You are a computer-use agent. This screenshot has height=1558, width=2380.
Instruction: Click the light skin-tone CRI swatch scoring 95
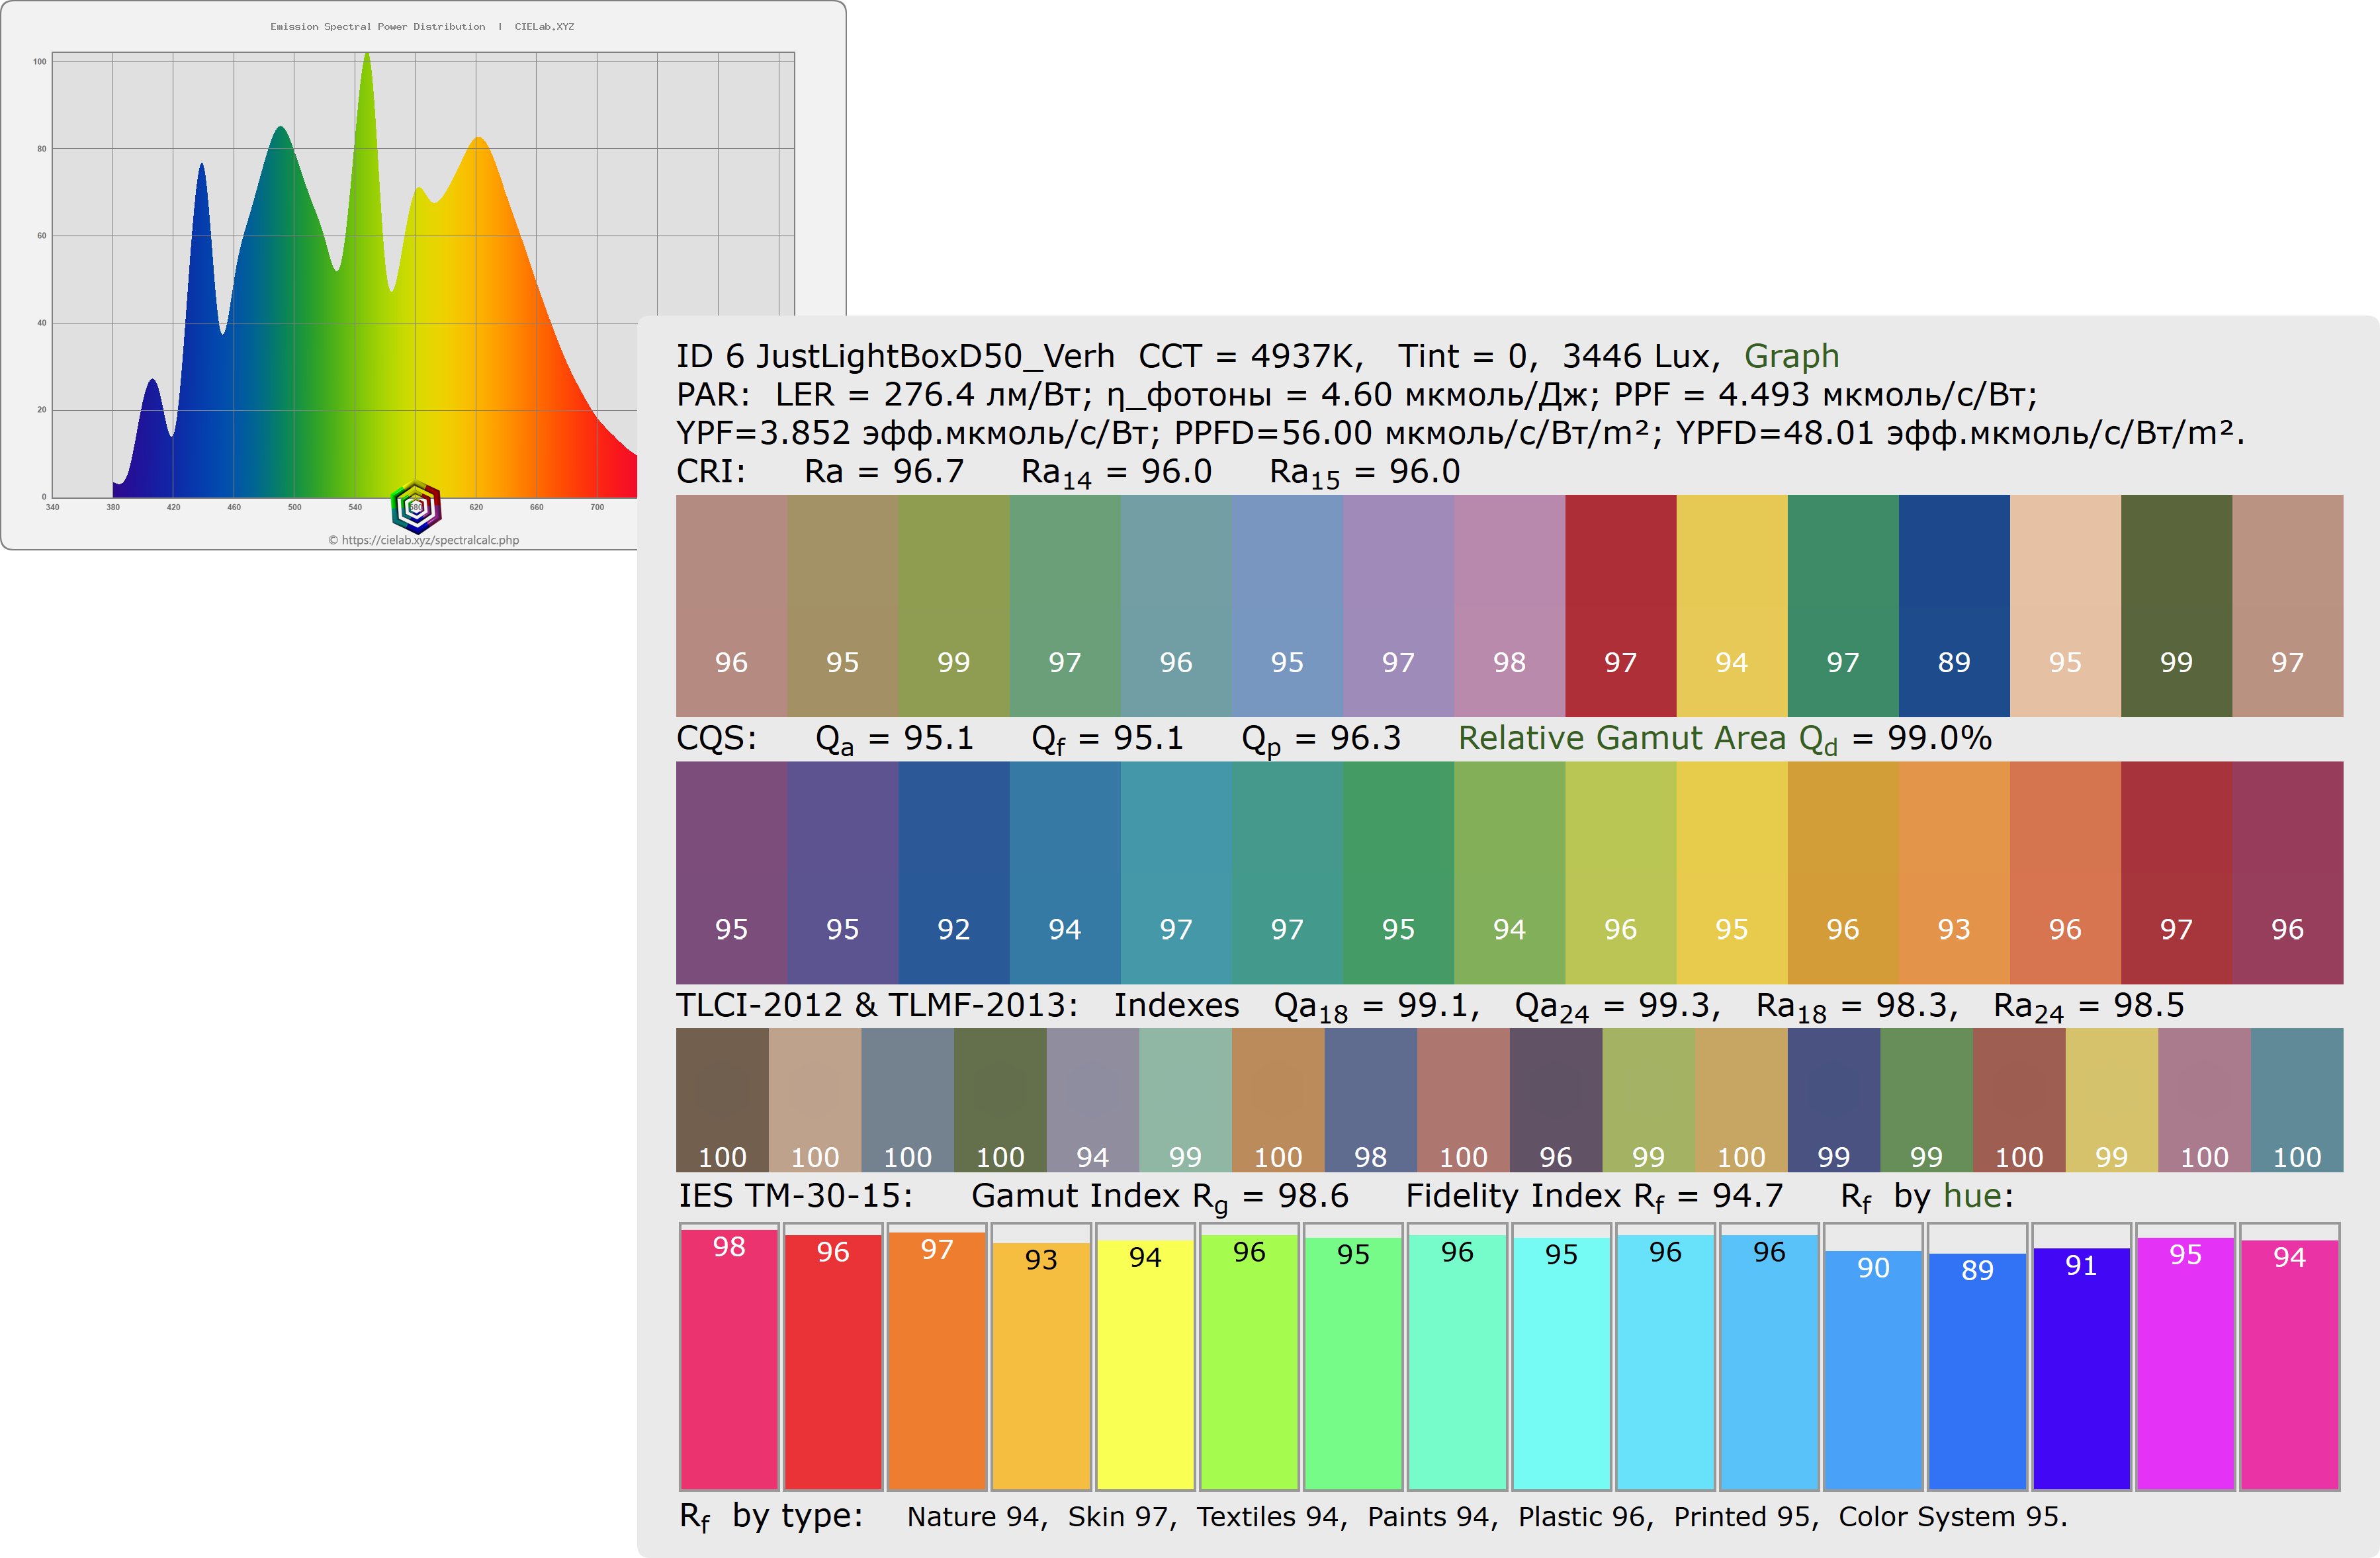coord(2064,605)
